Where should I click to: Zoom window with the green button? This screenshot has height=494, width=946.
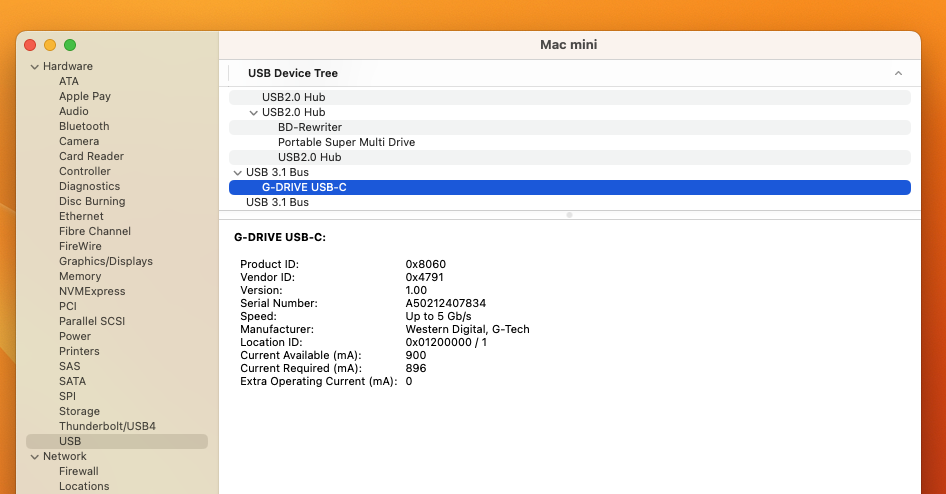coord(70,45)
